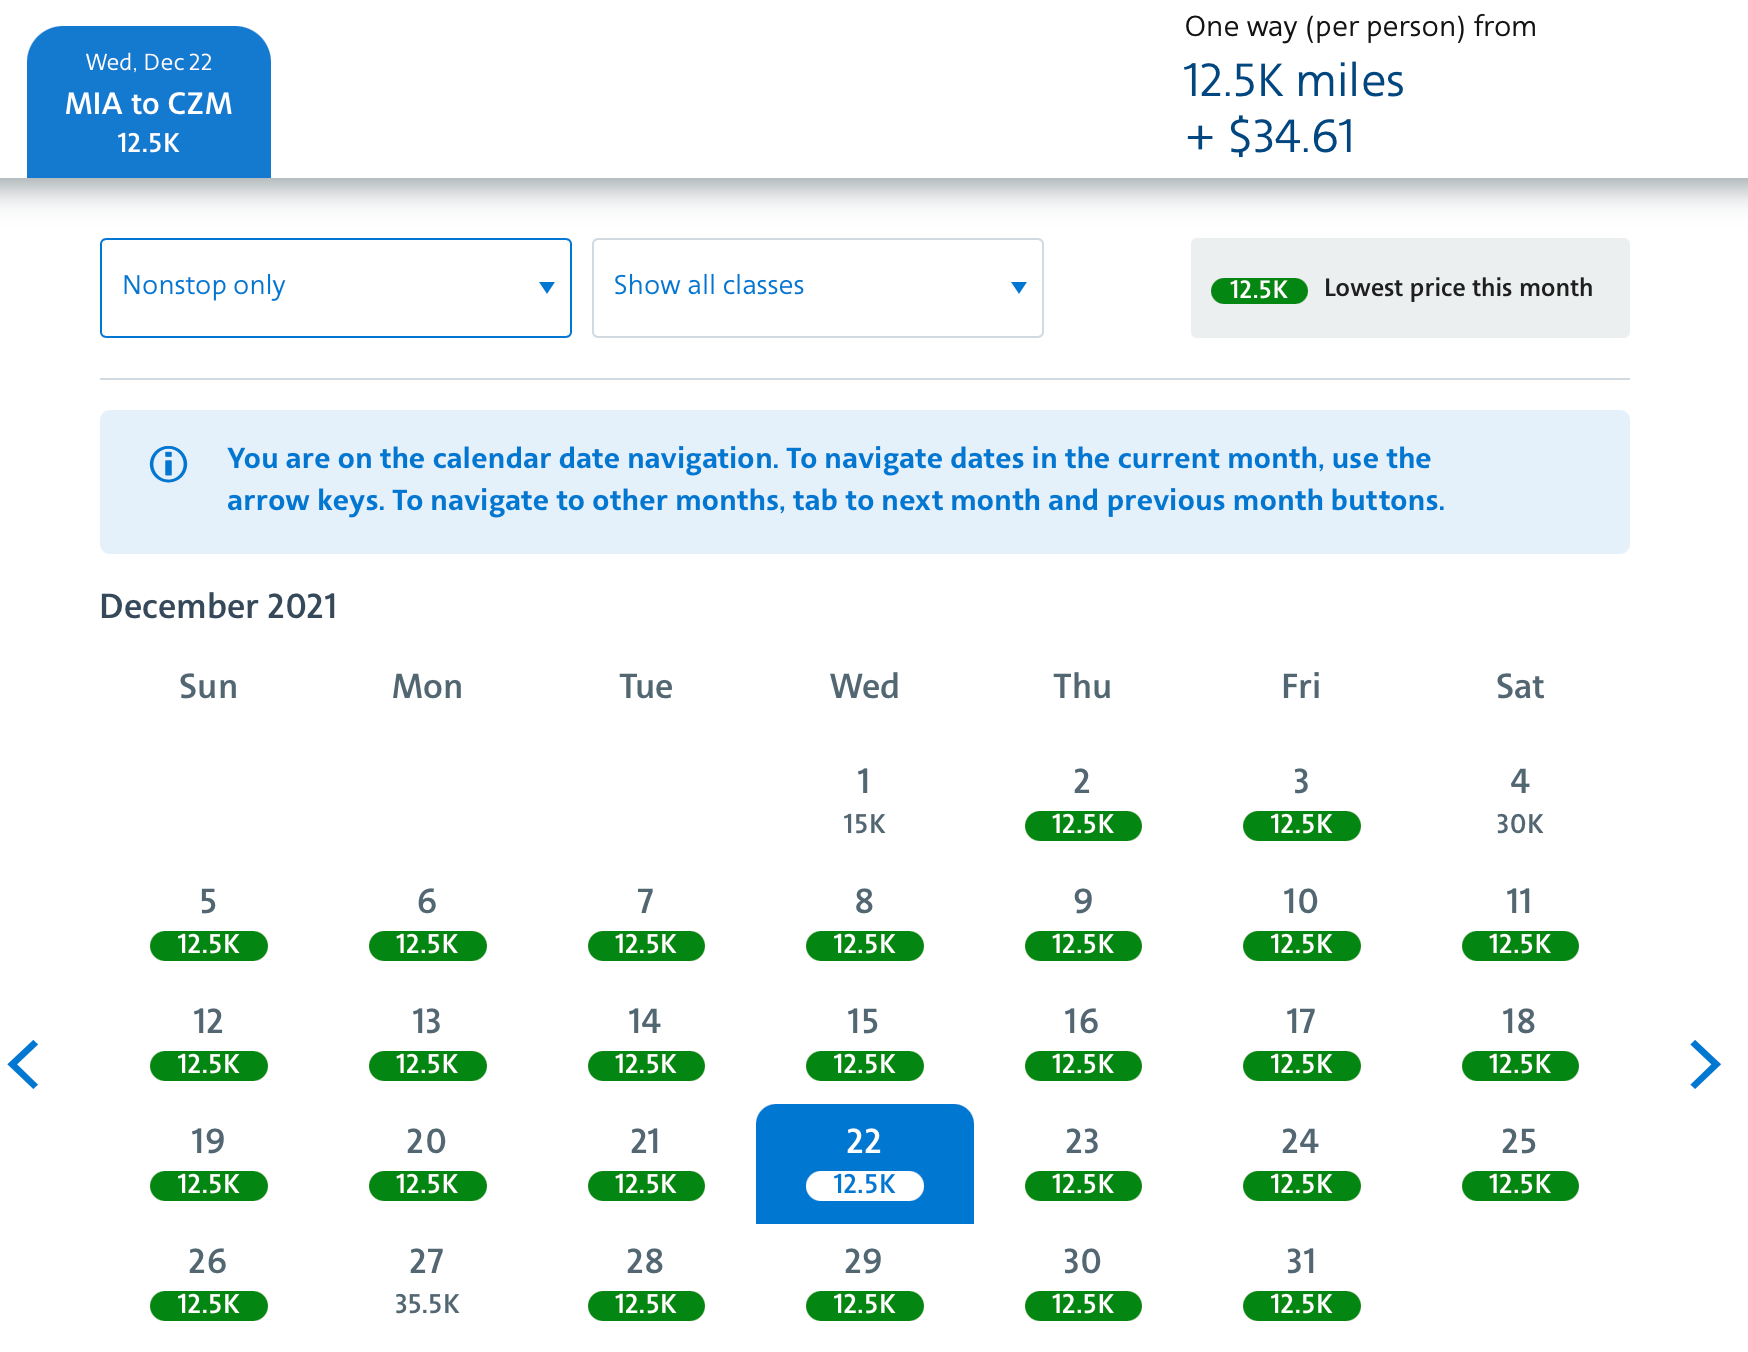Click the Lowest price this month legend

tap(1409, 289)
